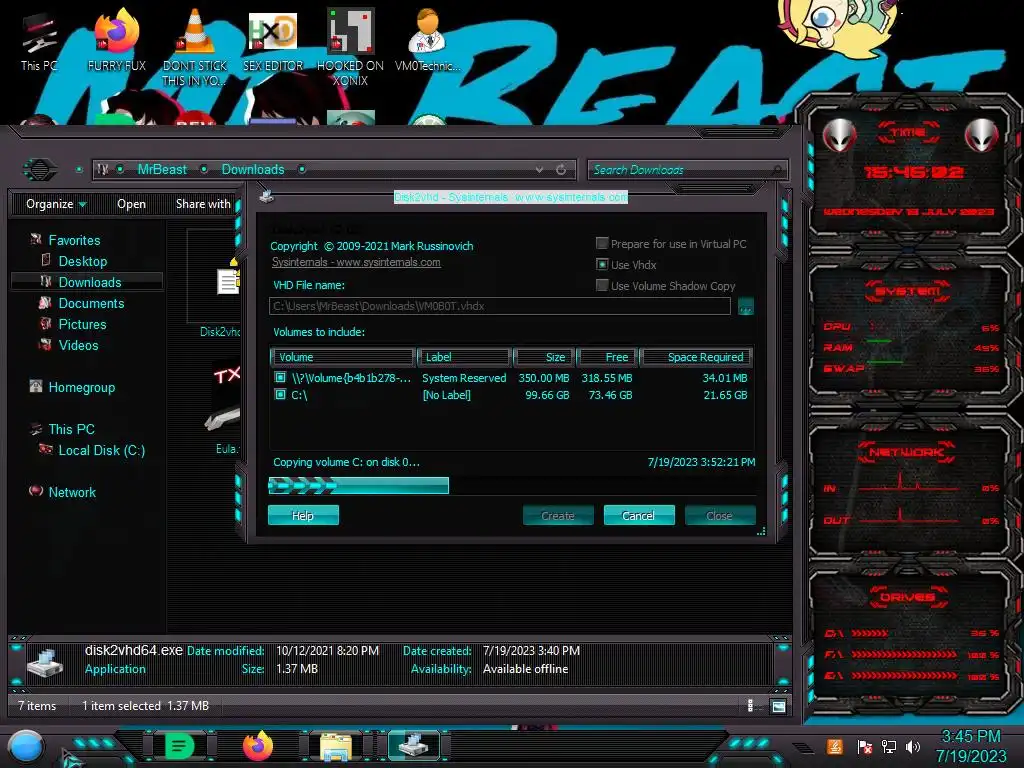Toggle Prepare for use in Virtual PC
The width and height of the screenshot is (1024, 768).
(x=602, y=243)
